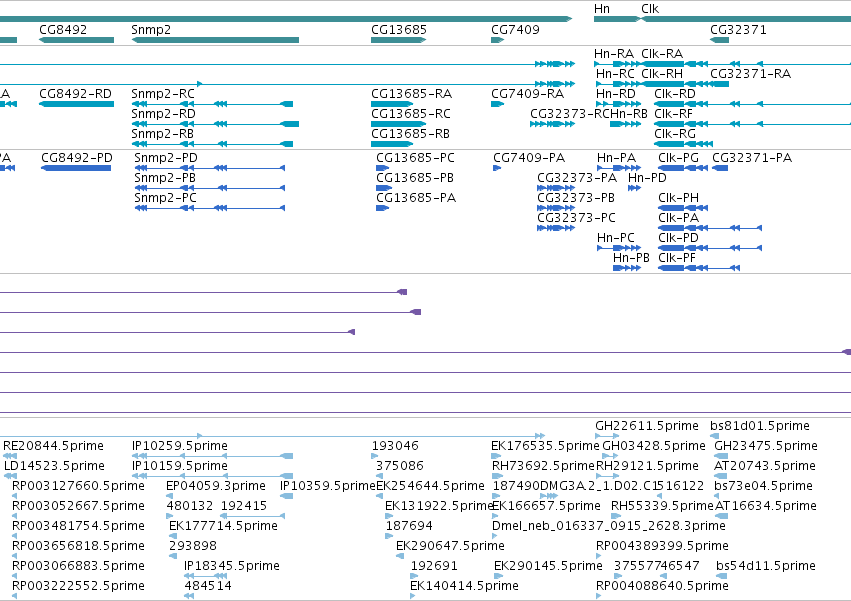The image size is (851, 601).
Task: Select the Hn-RC transcript label
Action: pos(615,74)
